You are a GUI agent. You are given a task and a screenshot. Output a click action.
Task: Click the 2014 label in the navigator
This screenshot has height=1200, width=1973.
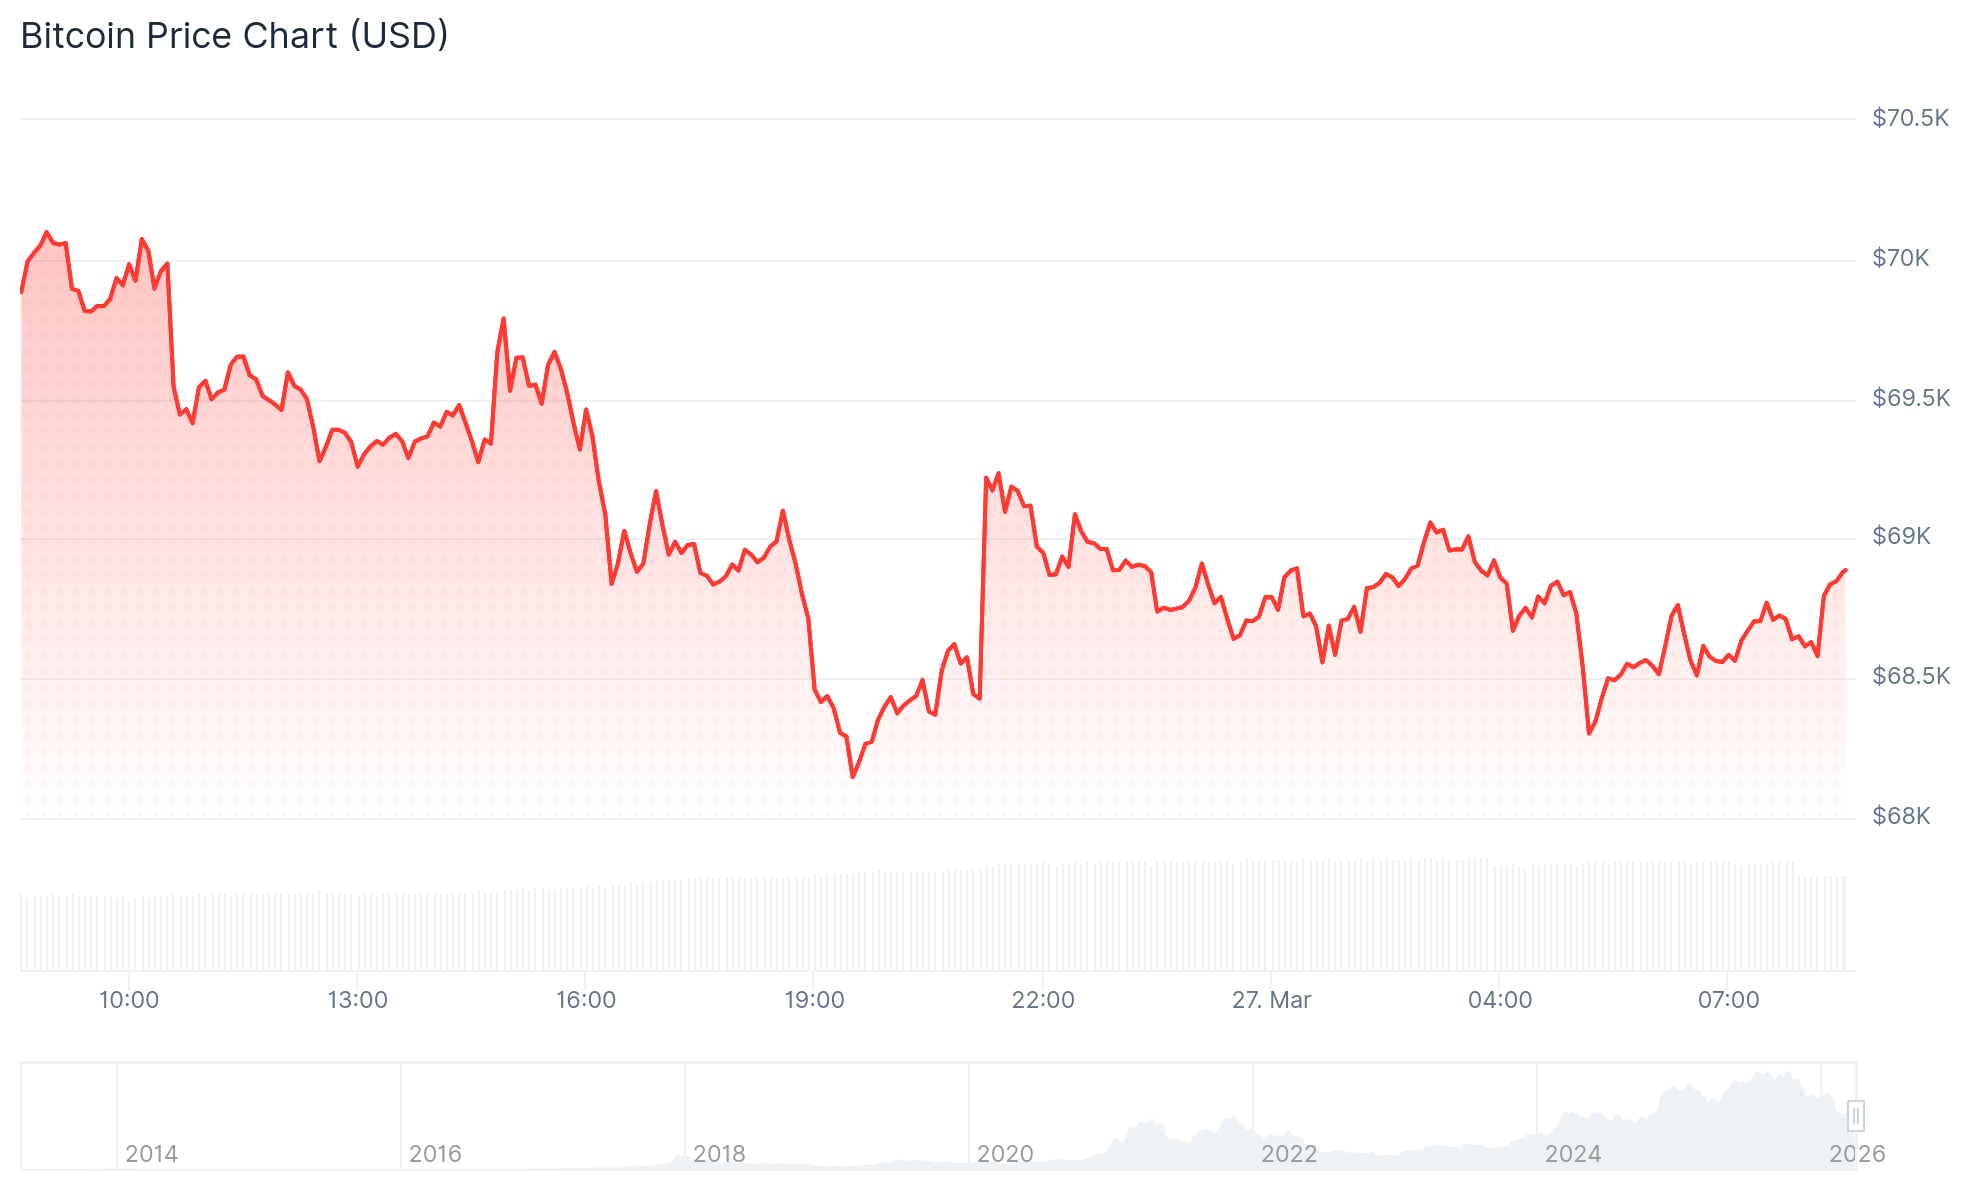(x=151, y=1154)
